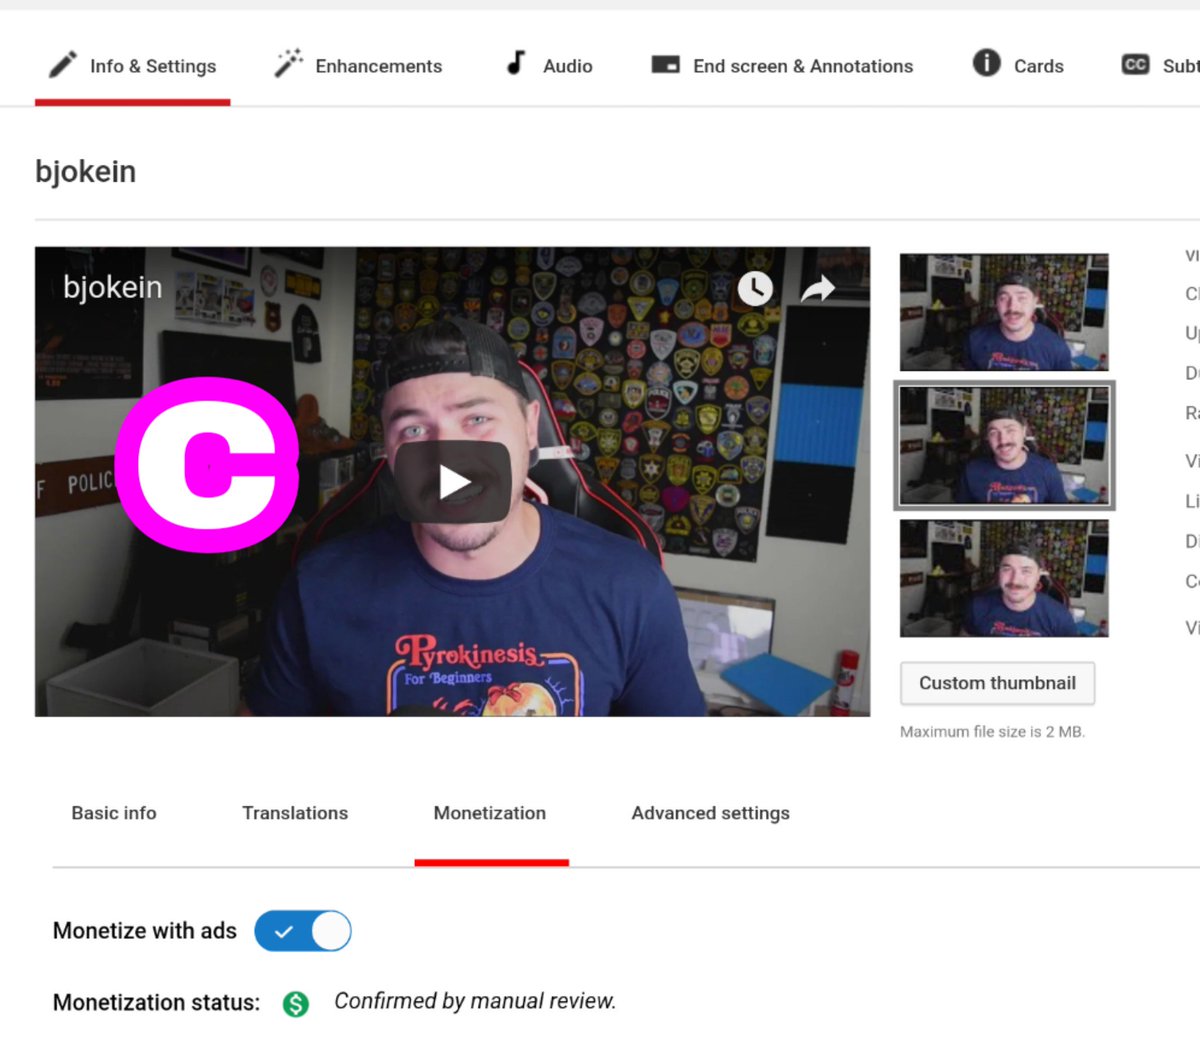Viewport: 1200px width, 1045px height.
Task: Open the Cards tab
Action: (x=1018, y=66)
